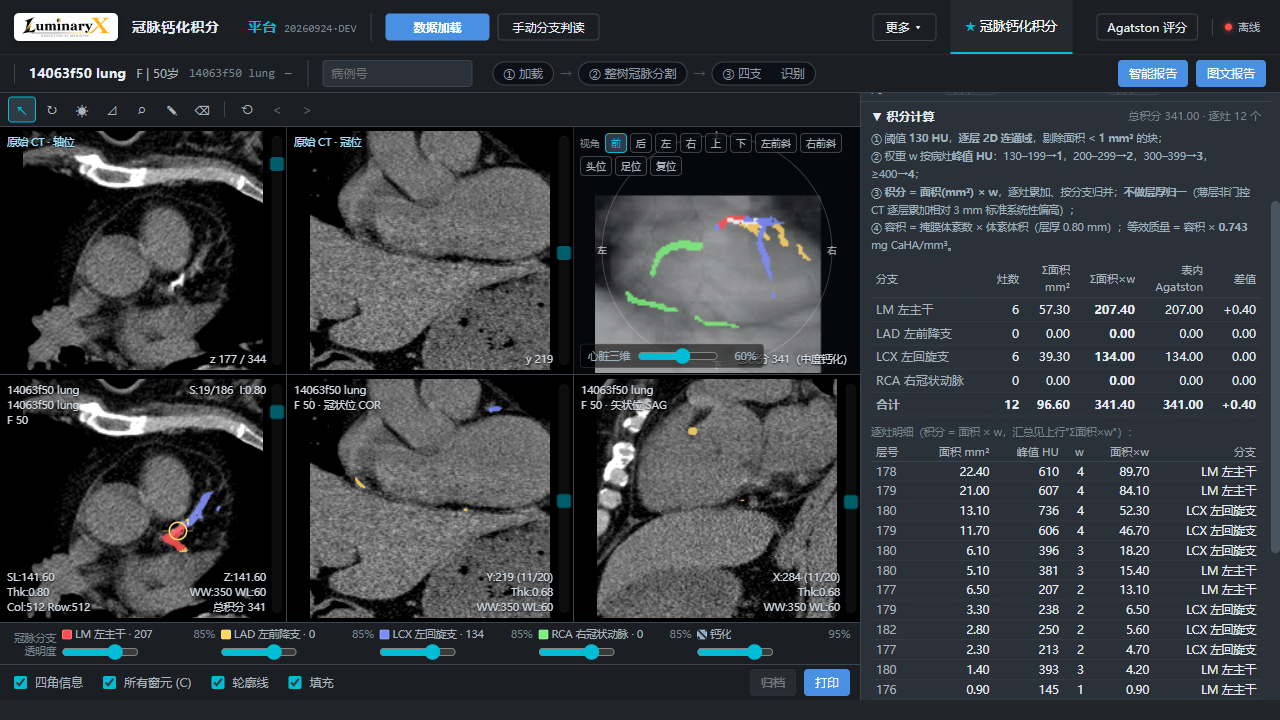Select the brightness window-level tool
Screen dimensions: 1280x720
pos(82,110)
